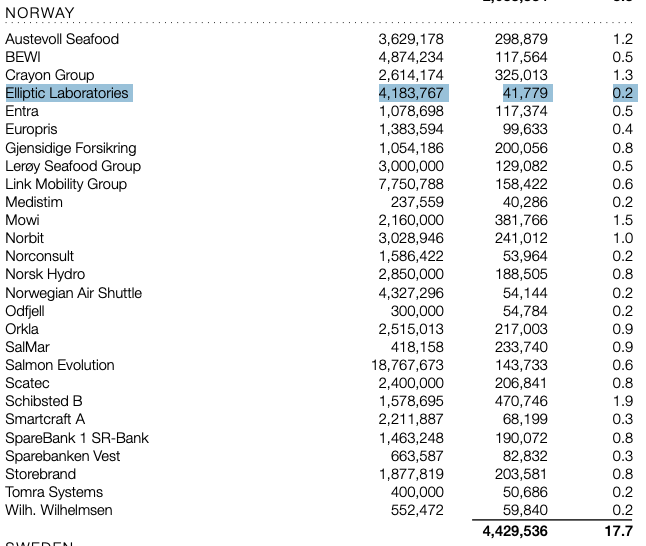Click Crayon Group value 325,013
Image resolution: width=646 pixels, height=546 pixels.
pos(521,75)
